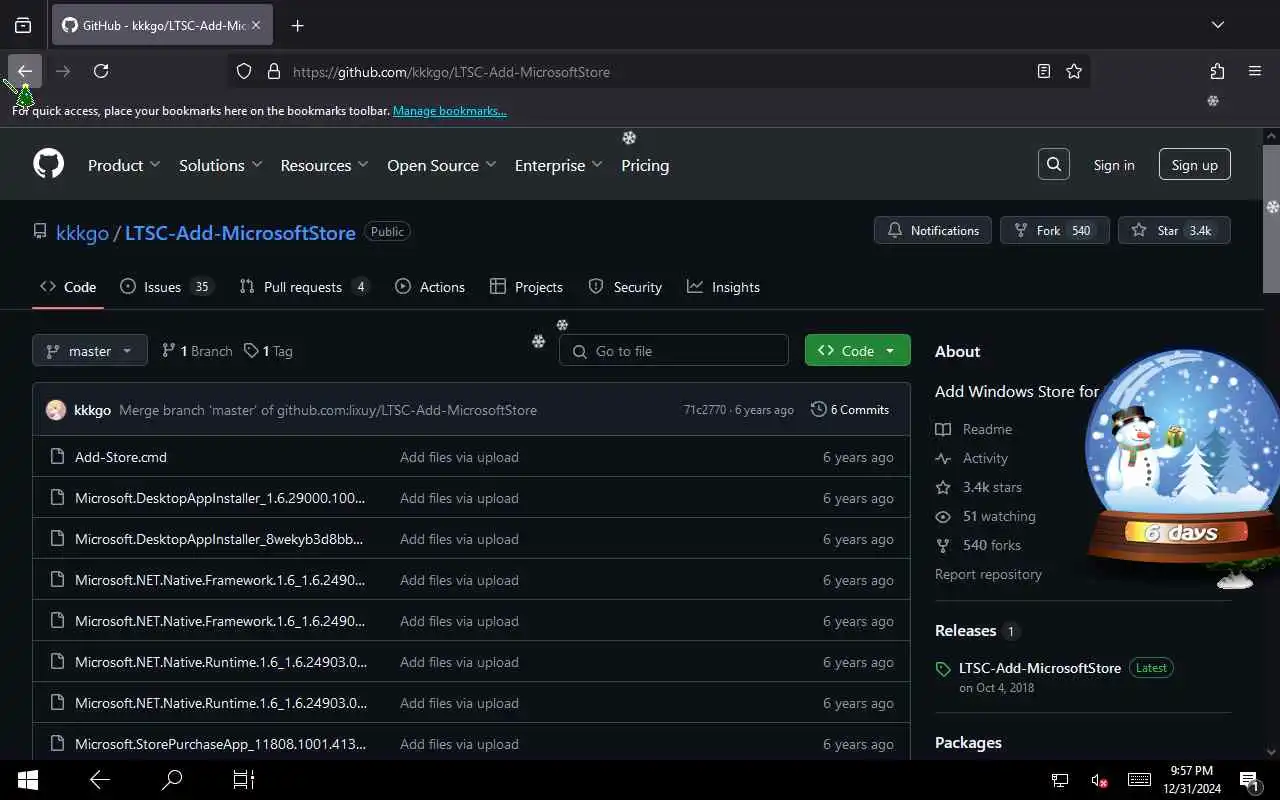Open the Microsoft.DesktopAppInstaller_1.6.29000 file

pos(220,498)
